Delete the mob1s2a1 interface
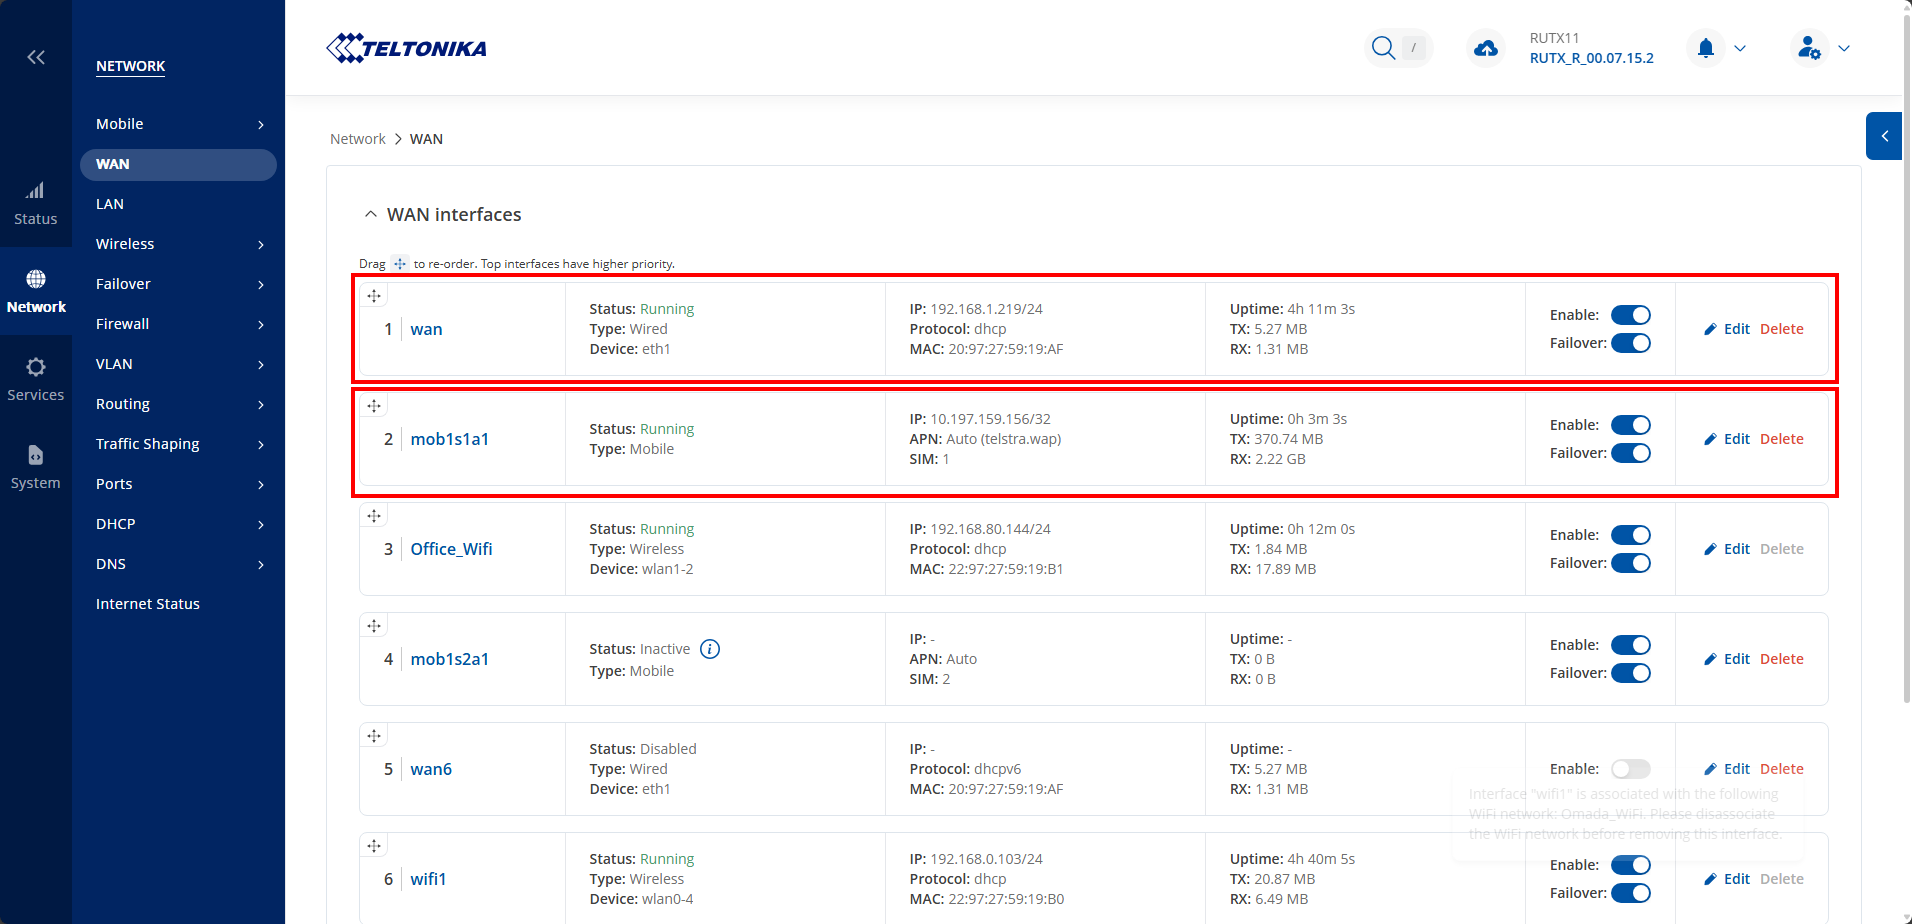The image size is (1912, 924). [1781, 659]
